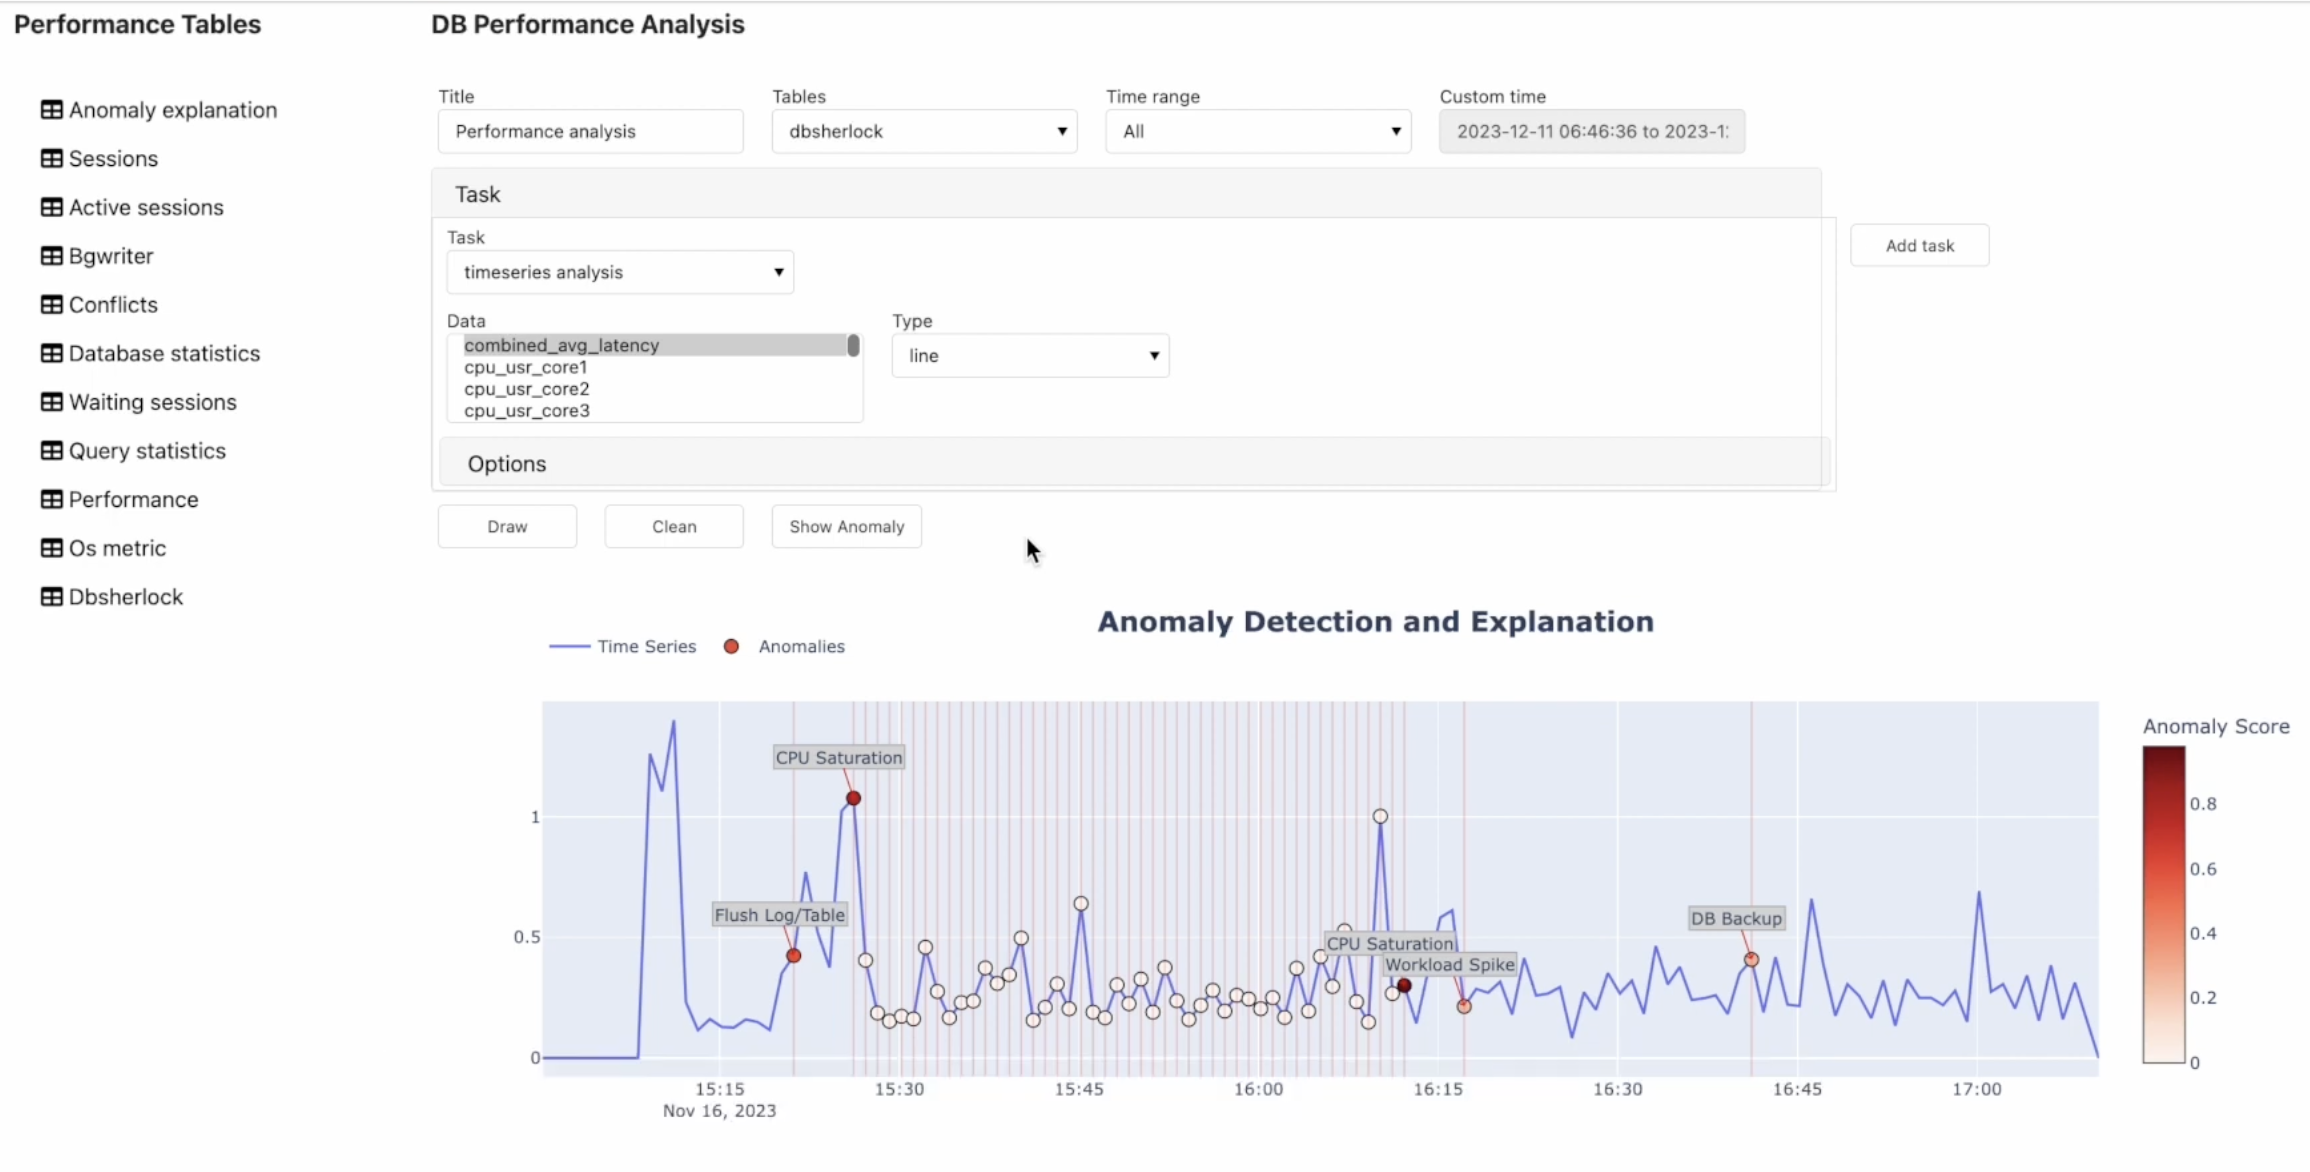Open the Tables dropdown showing dbsherlock
This screenshot has width=2310, height=1172.
[x=924, y=131]
